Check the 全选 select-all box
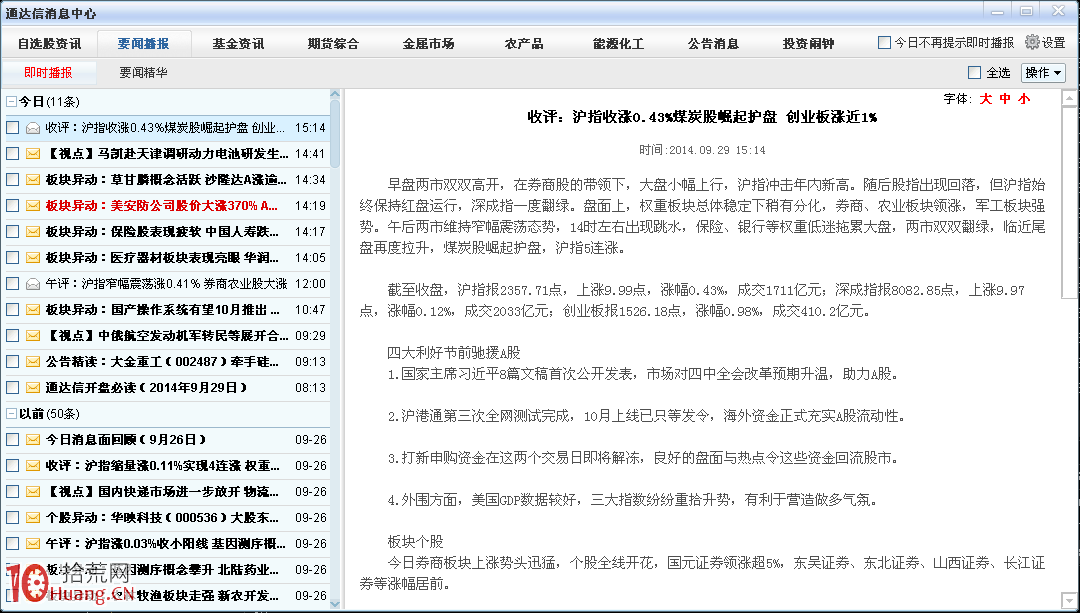Screen dimensions: 1080x613 pos(975,72)
